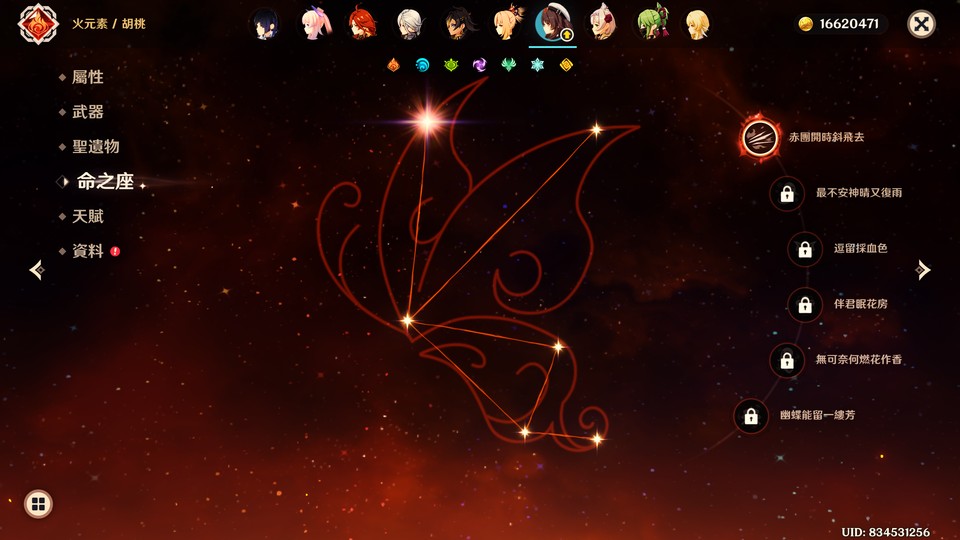This screenshot has height=540, width=960.
Task: Select the Pyro element filter icon
Action: coord(395,65)
